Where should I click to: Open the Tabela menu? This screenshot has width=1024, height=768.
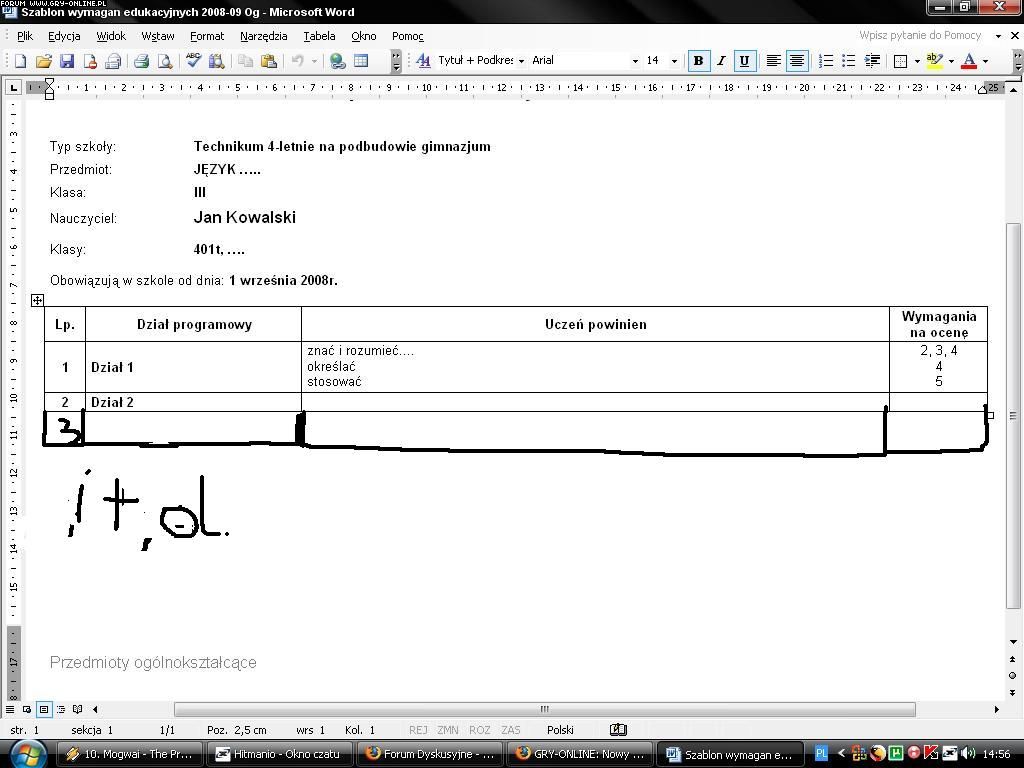(319, 36)
